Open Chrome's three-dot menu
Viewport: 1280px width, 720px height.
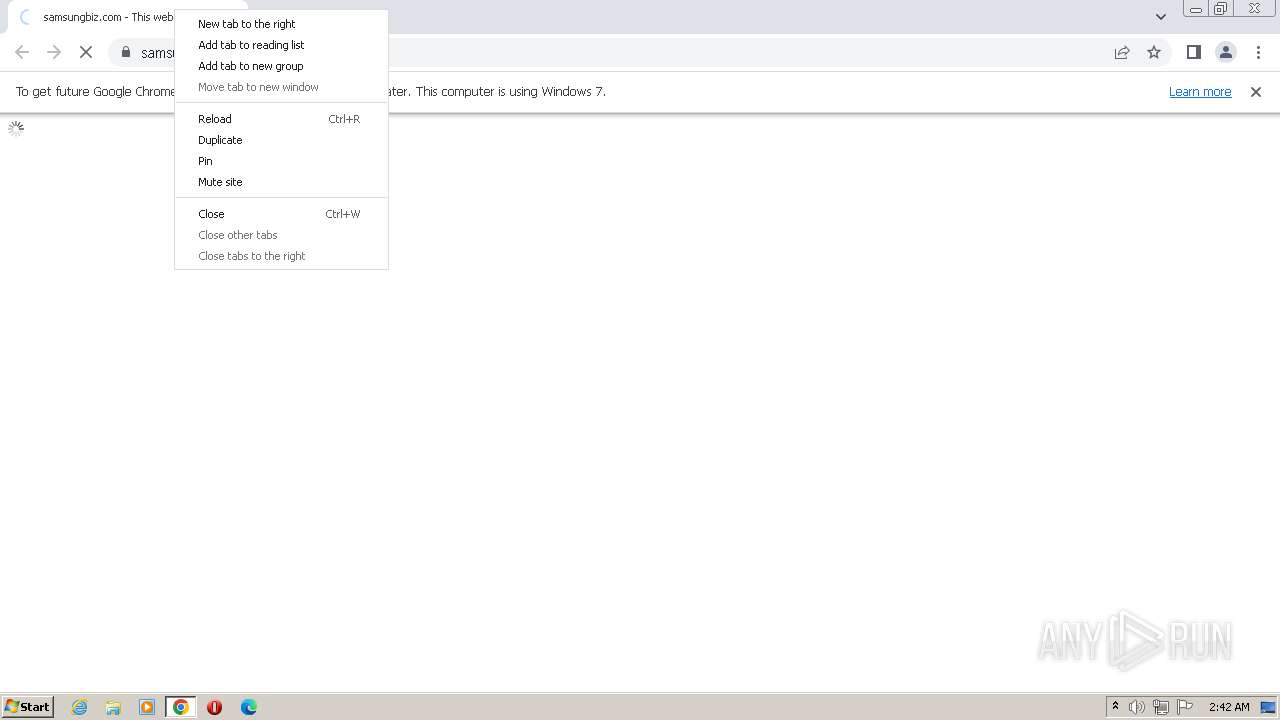pyautogui.click(x=1258, y=52)
